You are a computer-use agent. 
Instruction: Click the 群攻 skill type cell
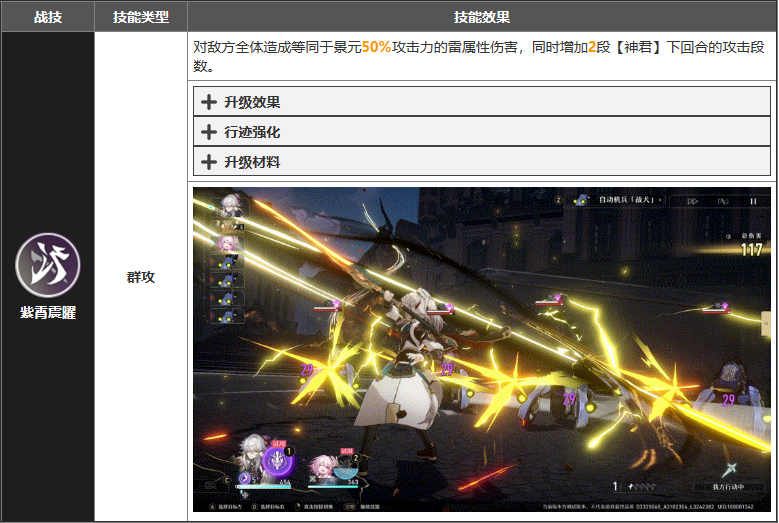(x=141, y=277)
